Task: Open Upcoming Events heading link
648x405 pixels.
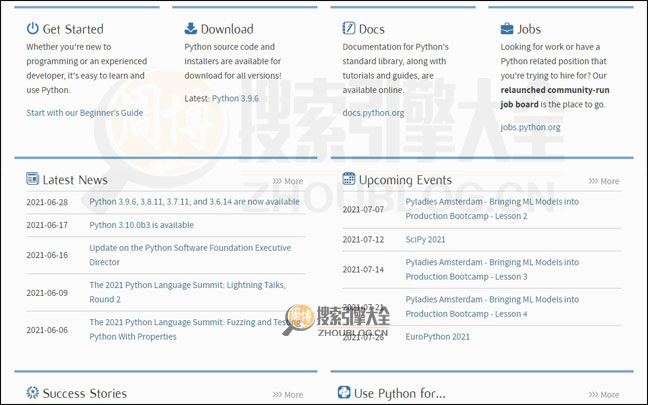Action: (x=405, y=180)
